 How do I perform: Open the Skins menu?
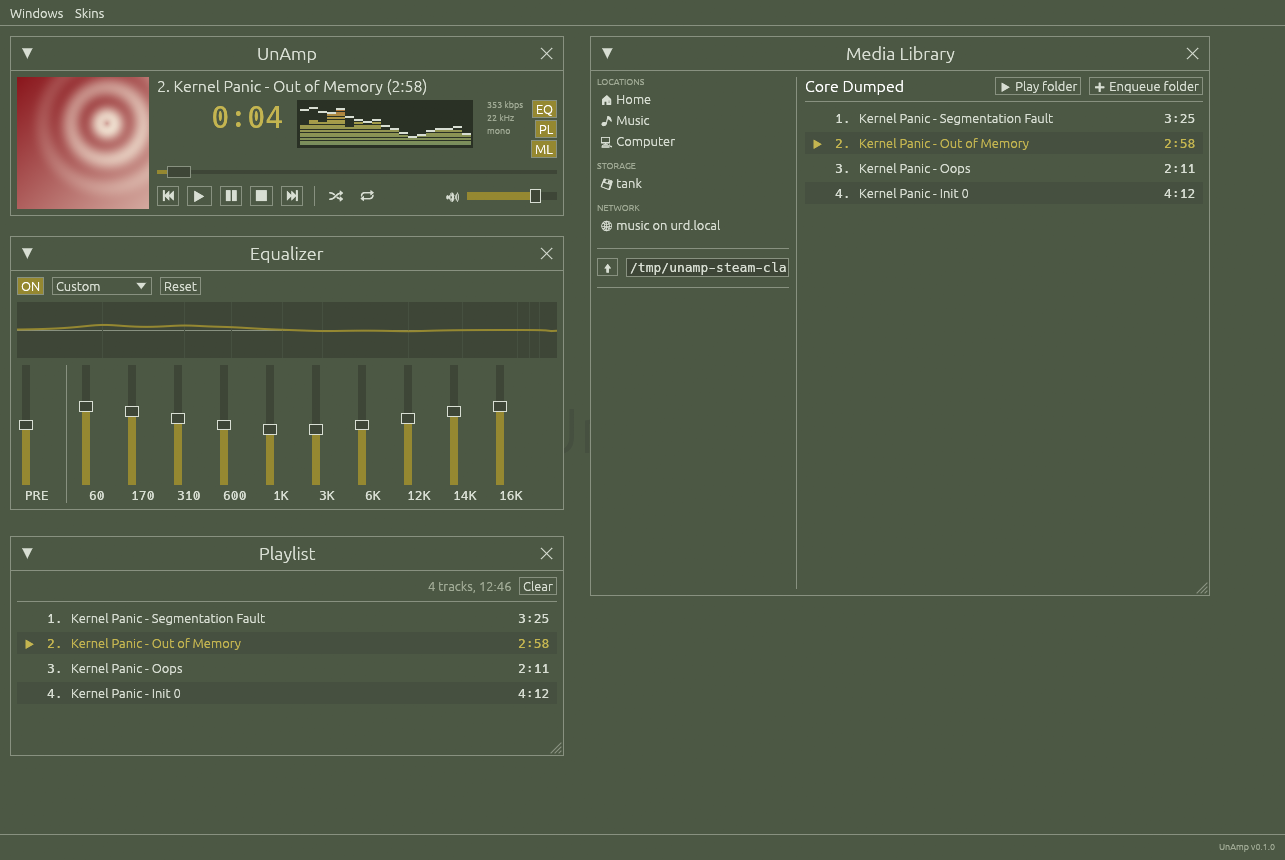pyautogui.click(x=89, y=13)
